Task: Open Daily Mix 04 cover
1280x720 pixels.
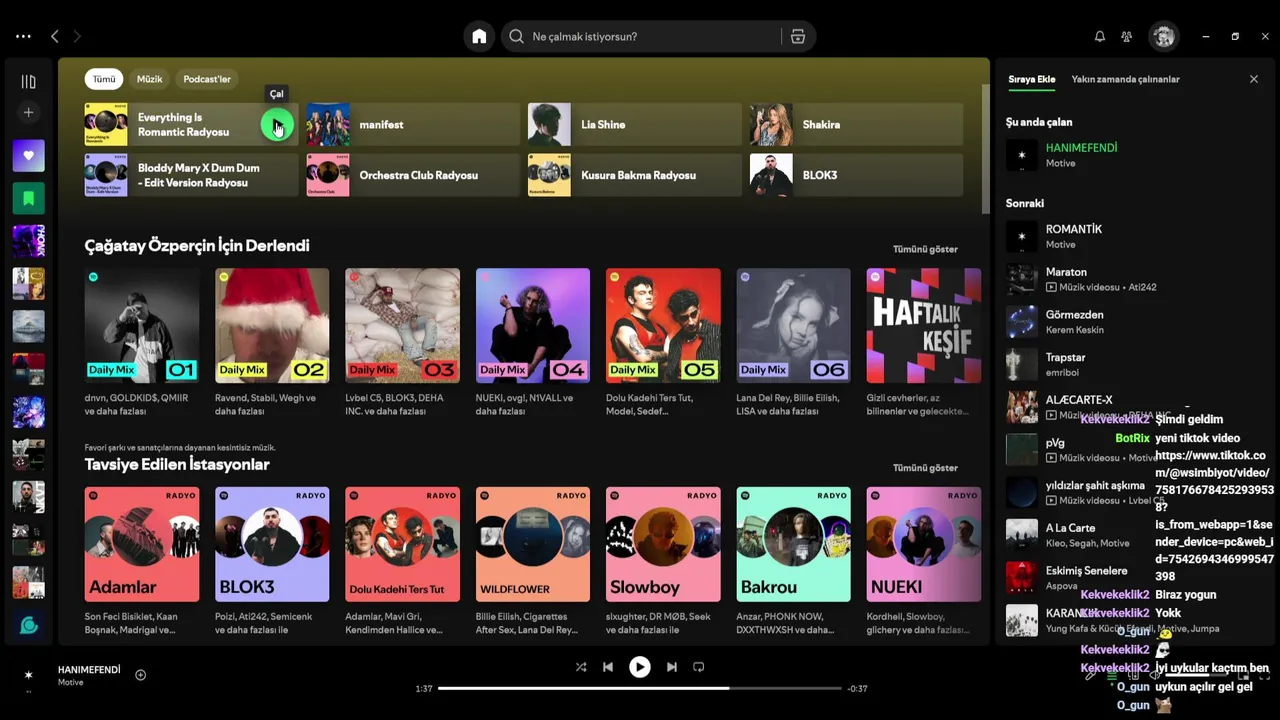Action: coord(533,325)
